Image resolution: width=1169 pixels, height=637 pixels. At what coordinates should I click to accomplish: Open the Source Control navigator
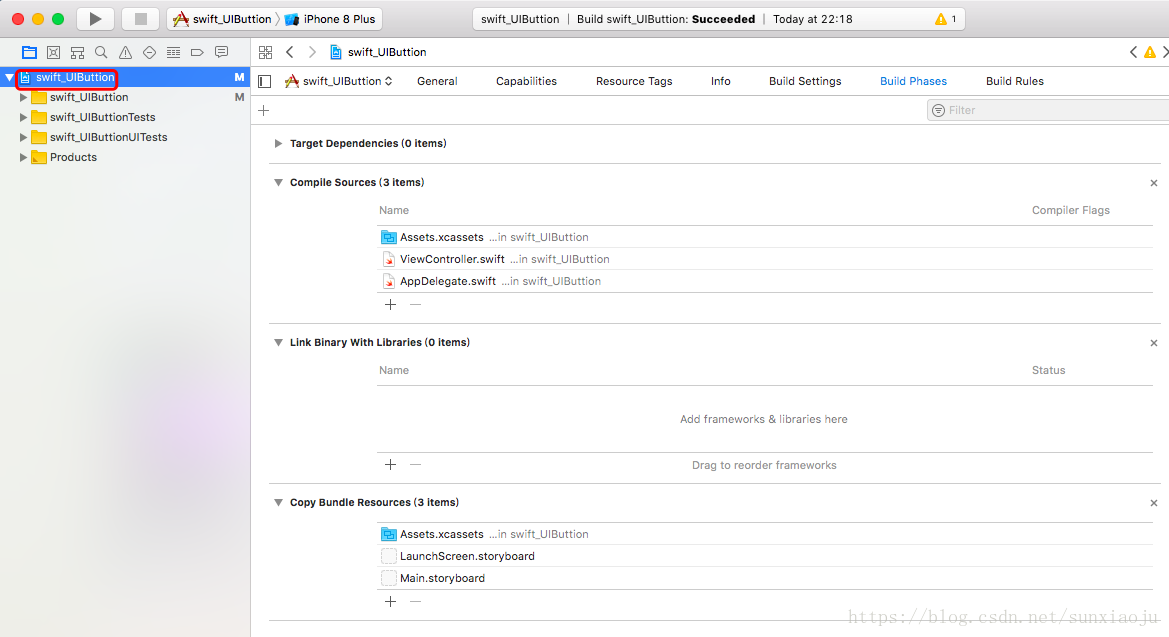pyautogui.click(x=53, y=52)
